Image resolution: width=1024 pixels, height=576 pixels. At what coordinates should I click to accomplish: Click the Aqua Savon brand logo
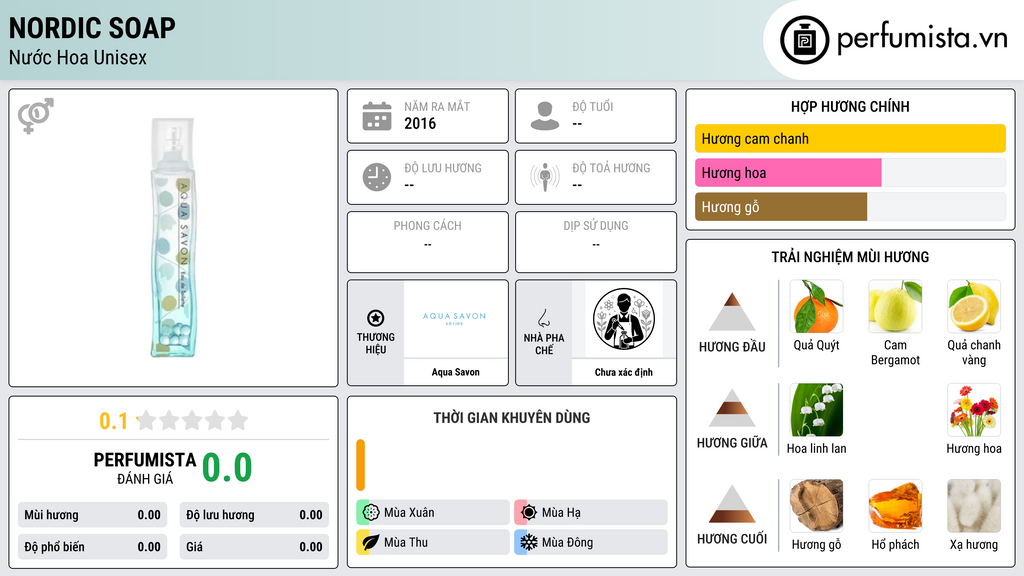[x=455, y=318]
